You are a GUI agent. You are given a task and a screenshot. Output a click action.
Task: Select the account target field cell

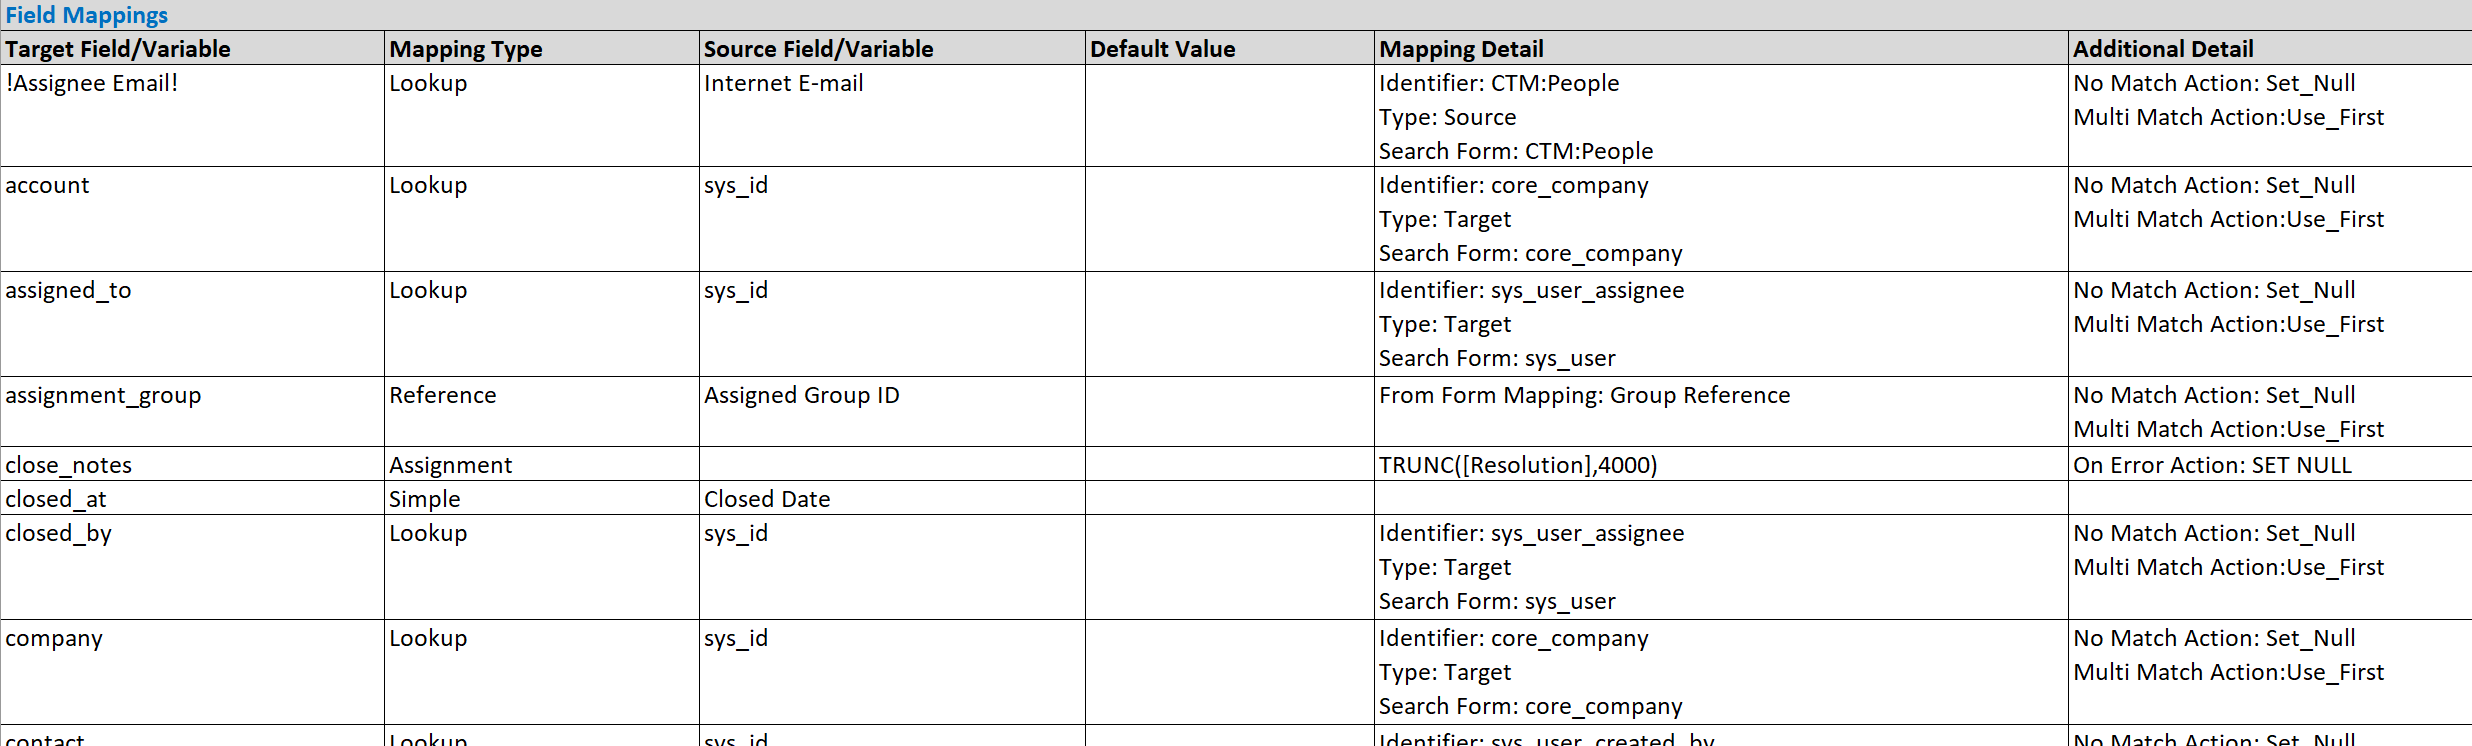tap(192, 219)
